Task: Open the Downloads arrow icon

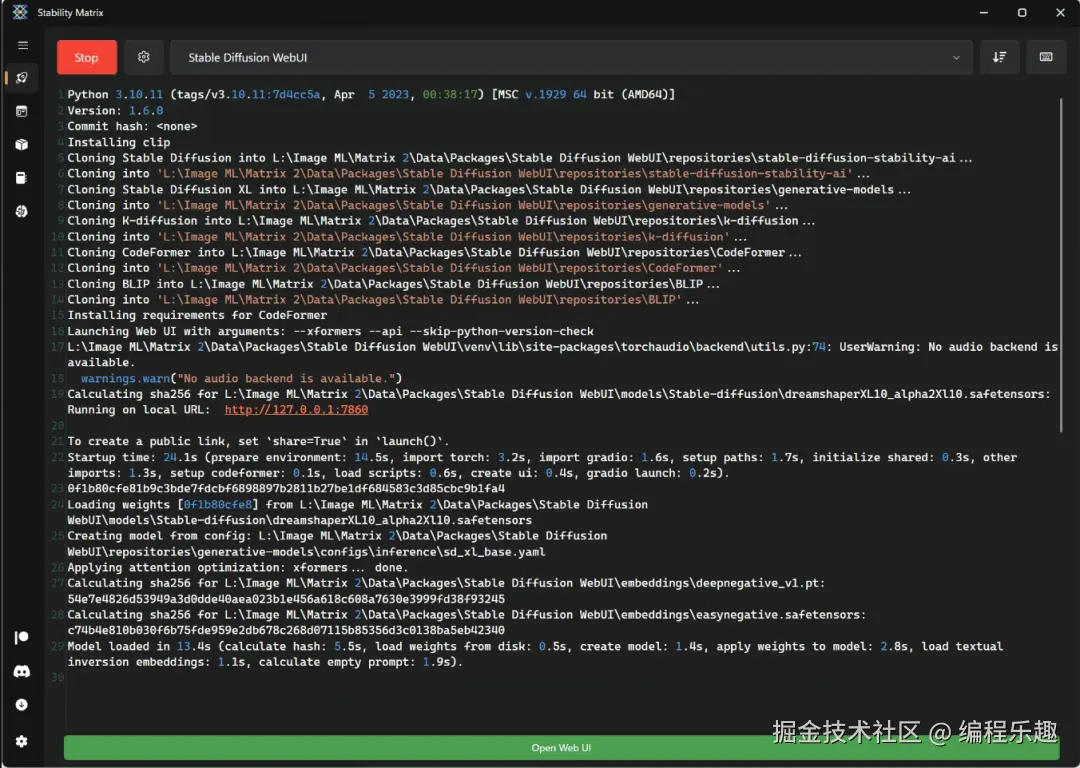Action: tap(22, 705)
